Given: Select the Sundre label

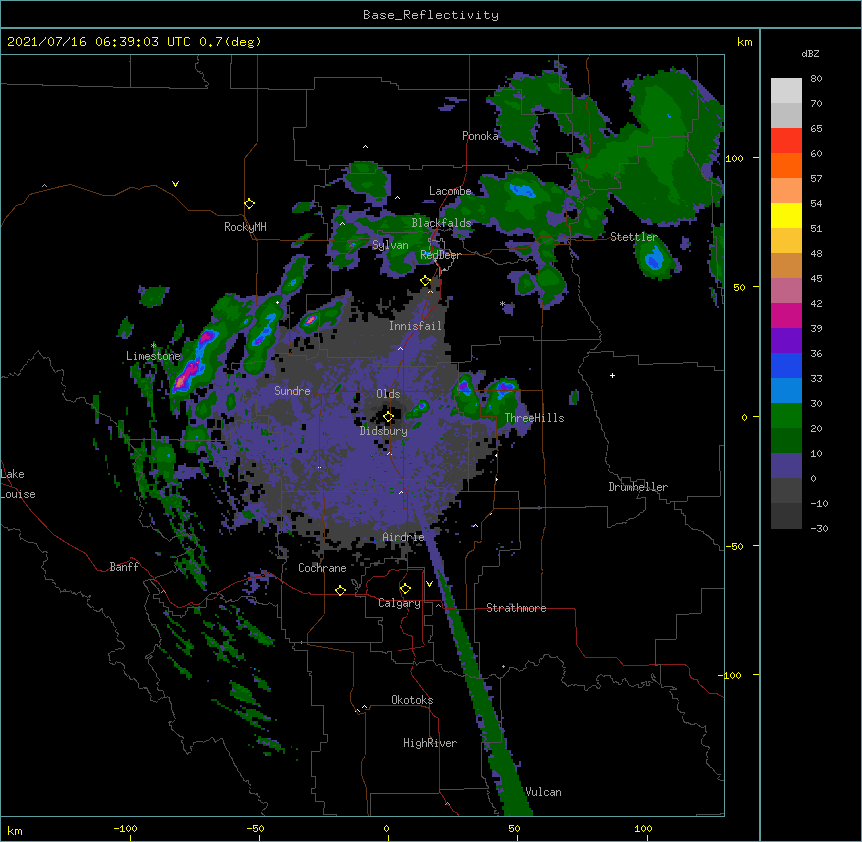Looking at the screenshot, I should 292,391.
